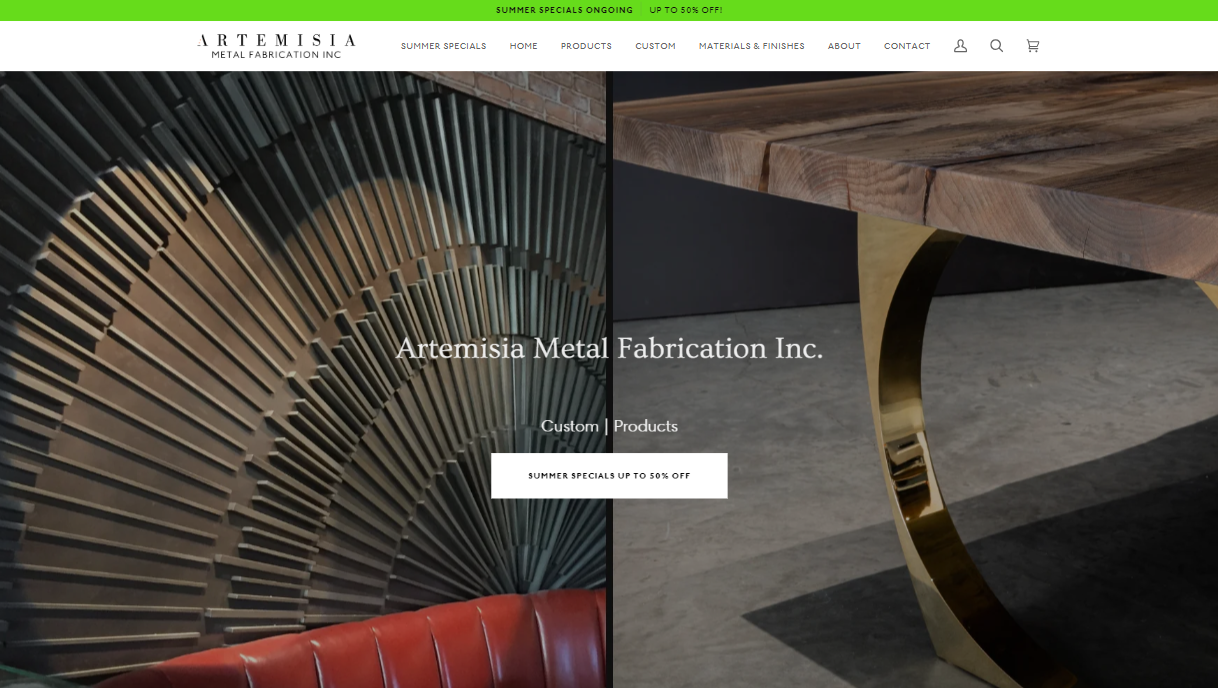Image resolution: width=1218 pixels, height=688 pixels.
Task: Click the search magnifier icon
Action: pyautogui.click(x=996, y=46)
